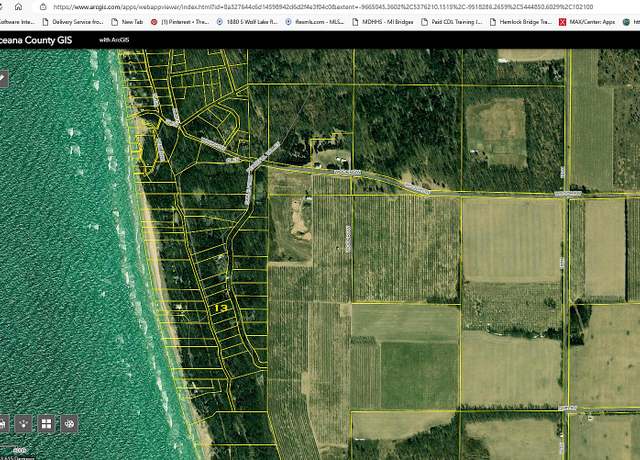This screenshot has height=460, width=640.
Task: Click the red X MAXCenter favicon
Action: [562, 22]
